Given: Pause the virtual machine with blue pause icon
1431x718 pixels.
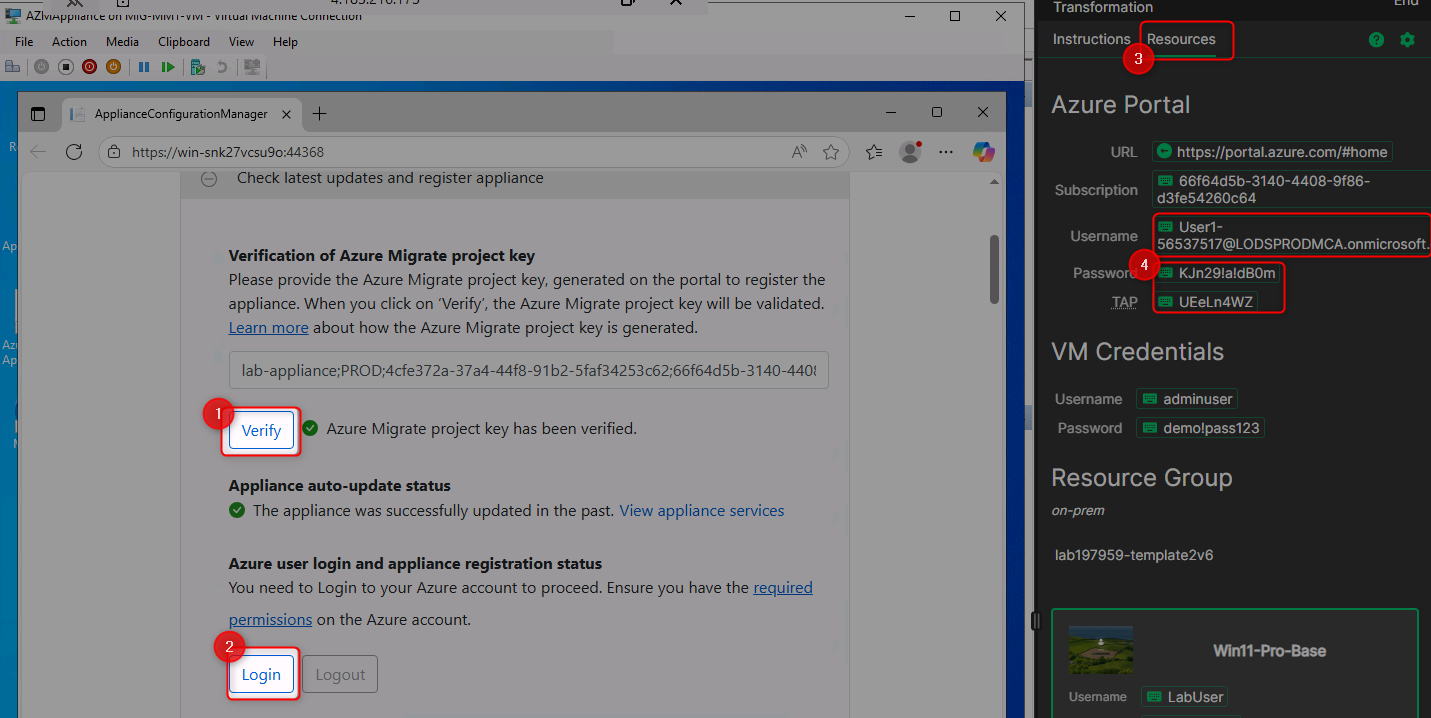Looking at the screenshot, I should click(x=144, y=67).
